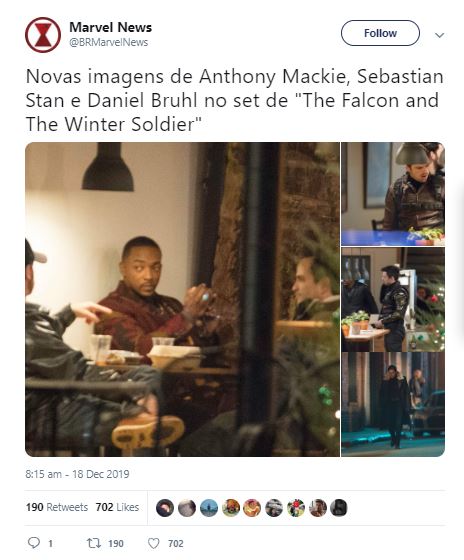
Task: View the 190 Retweets list
Action: pyautogui.click(x=57, y=507)
